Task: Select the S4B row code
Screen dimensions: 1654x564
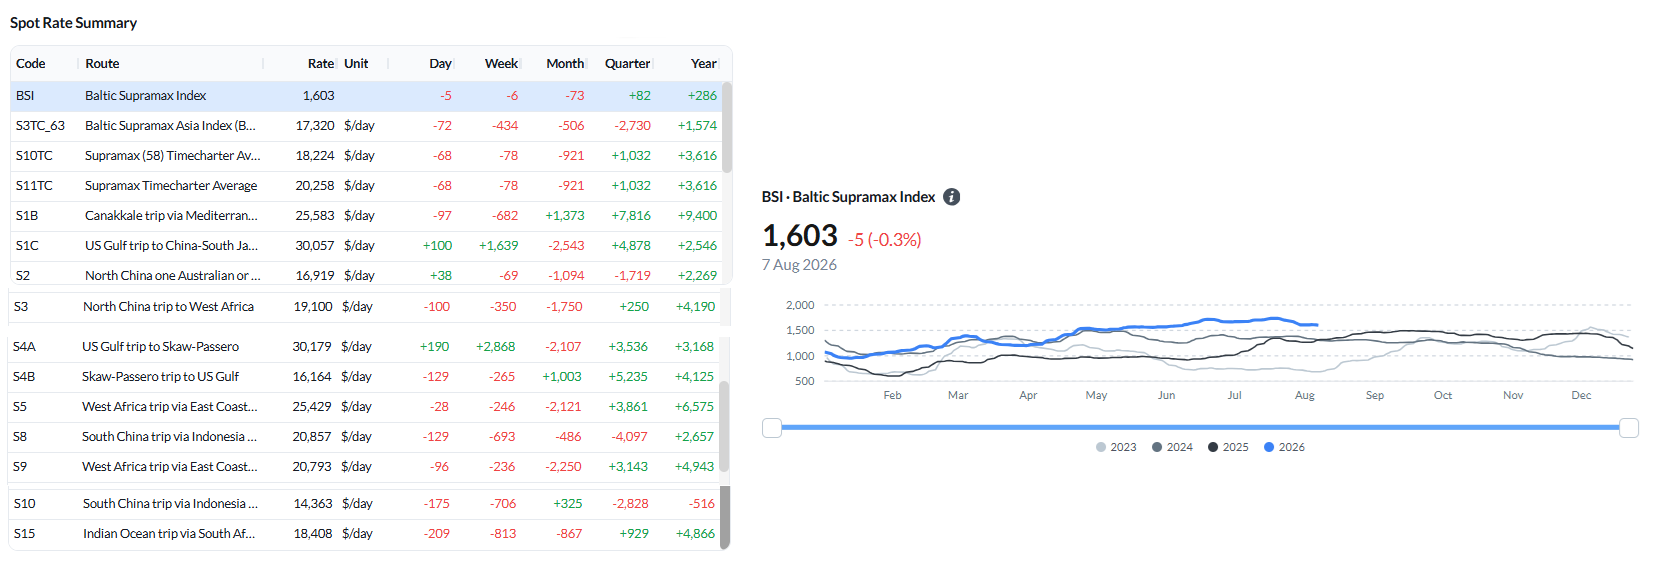Action: tap(24, 377)
